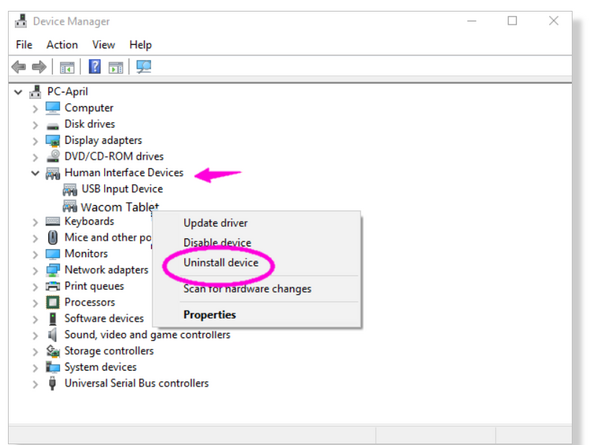Click the Forward arrow toolbar icon
This screenshot has width=600, height=445.
pyautogui.click(x=39, y=67)
